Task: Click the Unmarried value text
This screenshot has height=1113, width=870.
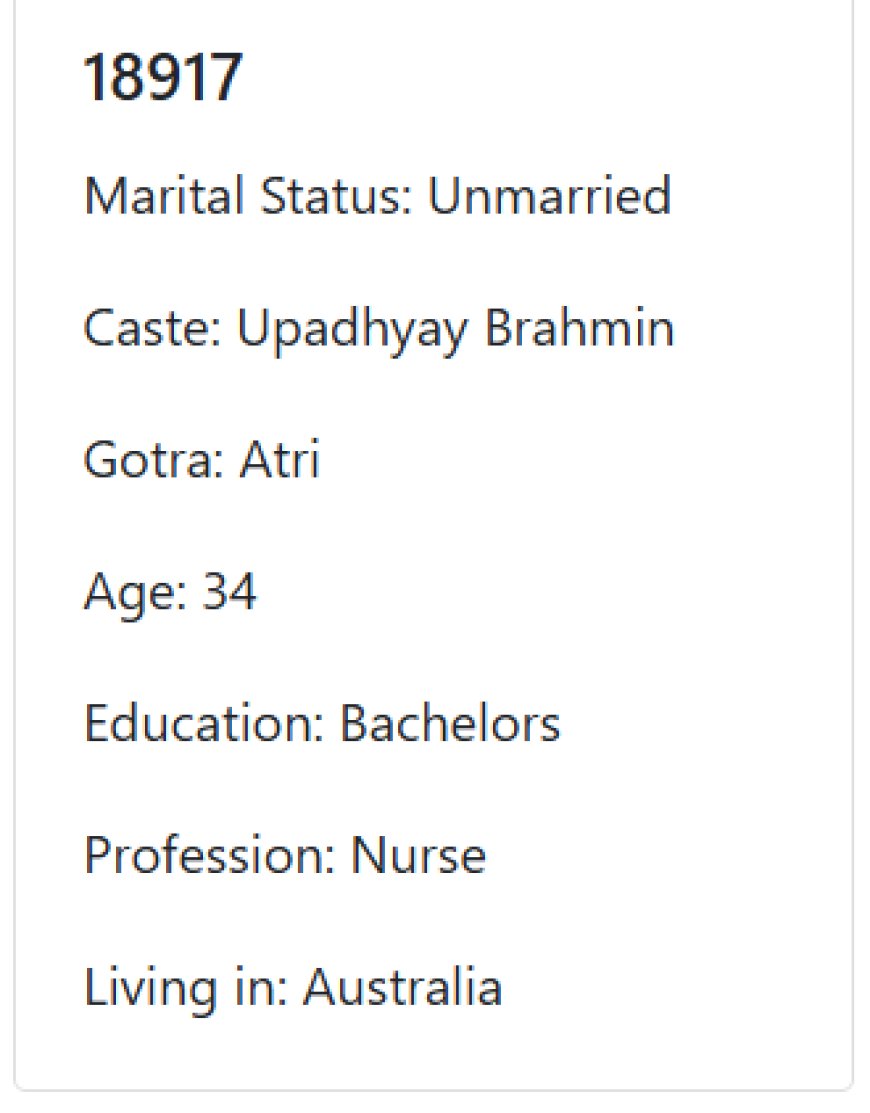Action: click(x=549, y=195)
